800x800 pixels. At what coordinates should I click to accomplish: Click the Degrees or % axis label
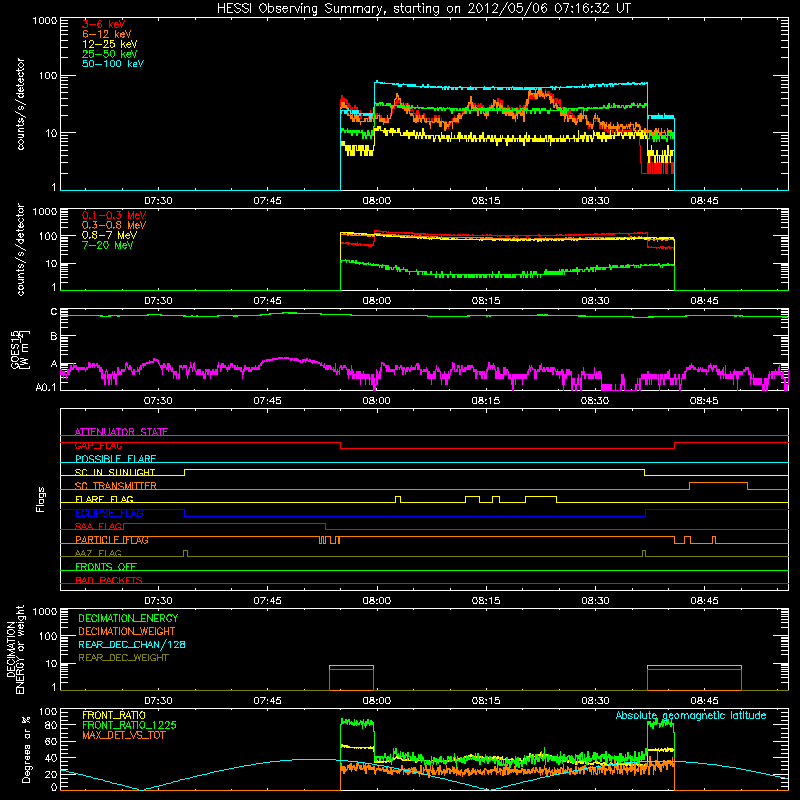27,749
